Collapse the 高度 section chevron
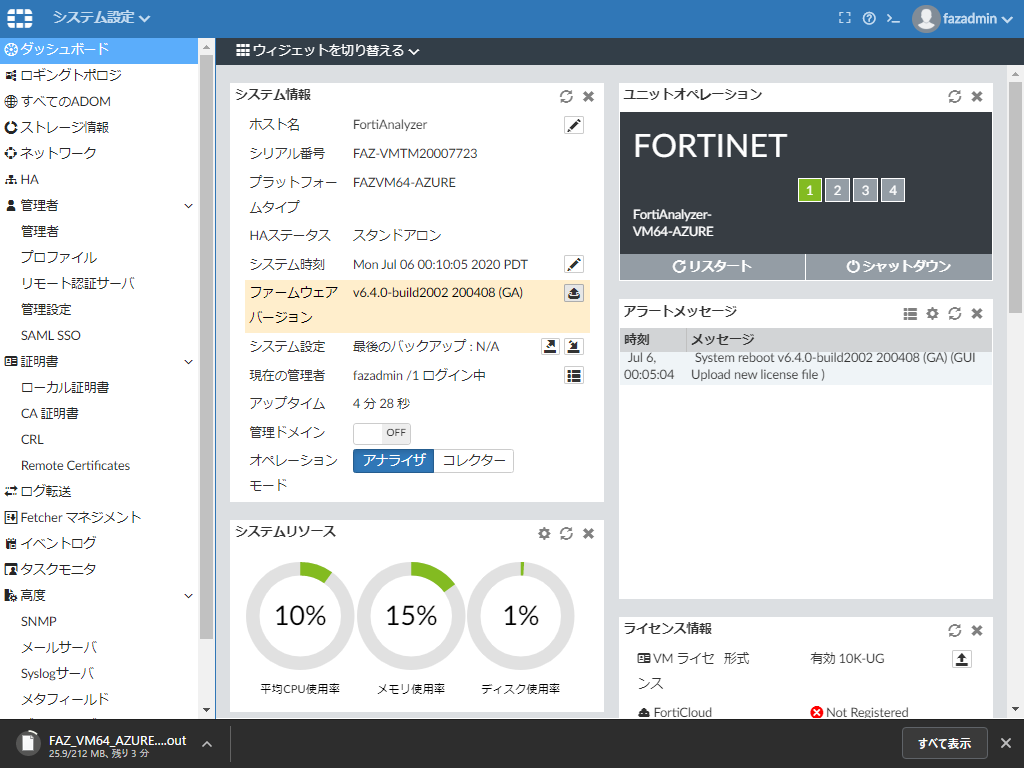The image size is (1024, 768). coord(188,596)
